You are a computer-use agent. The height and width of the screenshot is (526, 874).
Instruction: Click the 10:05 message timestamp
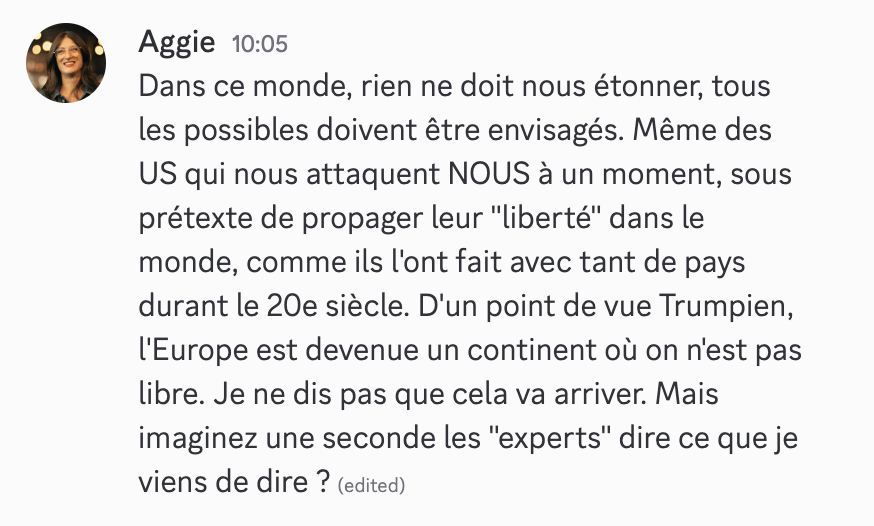pyautogui.click(x=260, y=44)
